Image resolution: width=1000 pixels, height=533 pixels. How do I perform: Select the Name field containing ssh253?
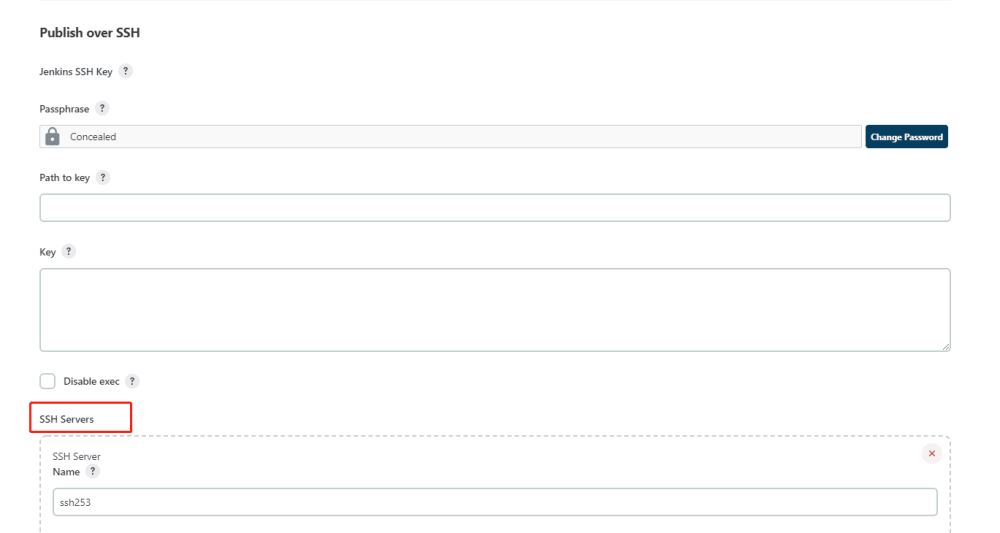495,502
